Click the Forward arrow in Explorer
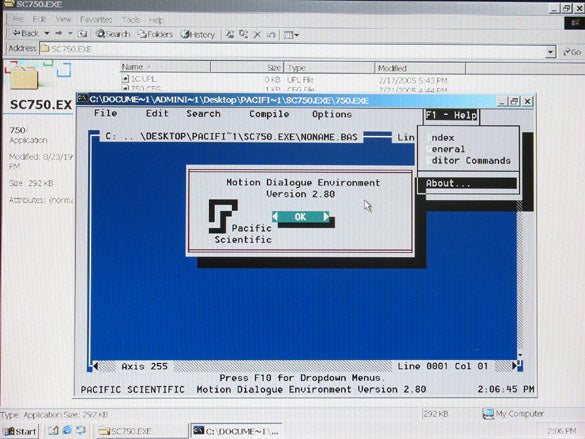This screenshot has height=439, width=585. [59, 33]
